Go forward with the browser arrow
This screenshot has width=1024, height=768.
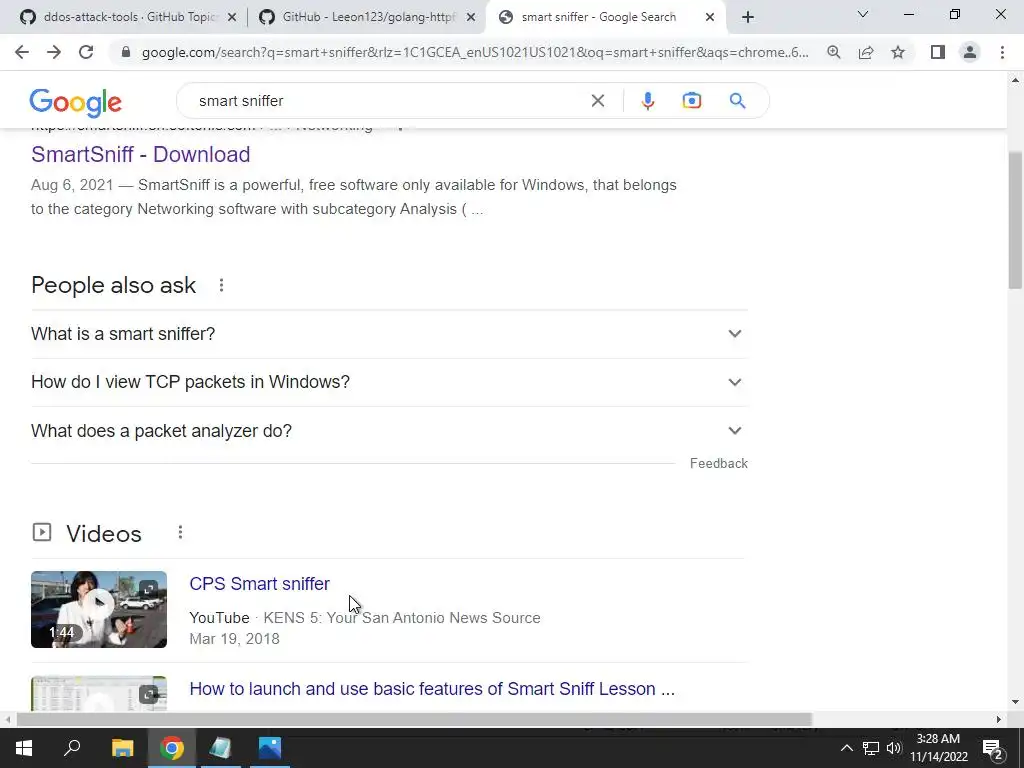54,52
